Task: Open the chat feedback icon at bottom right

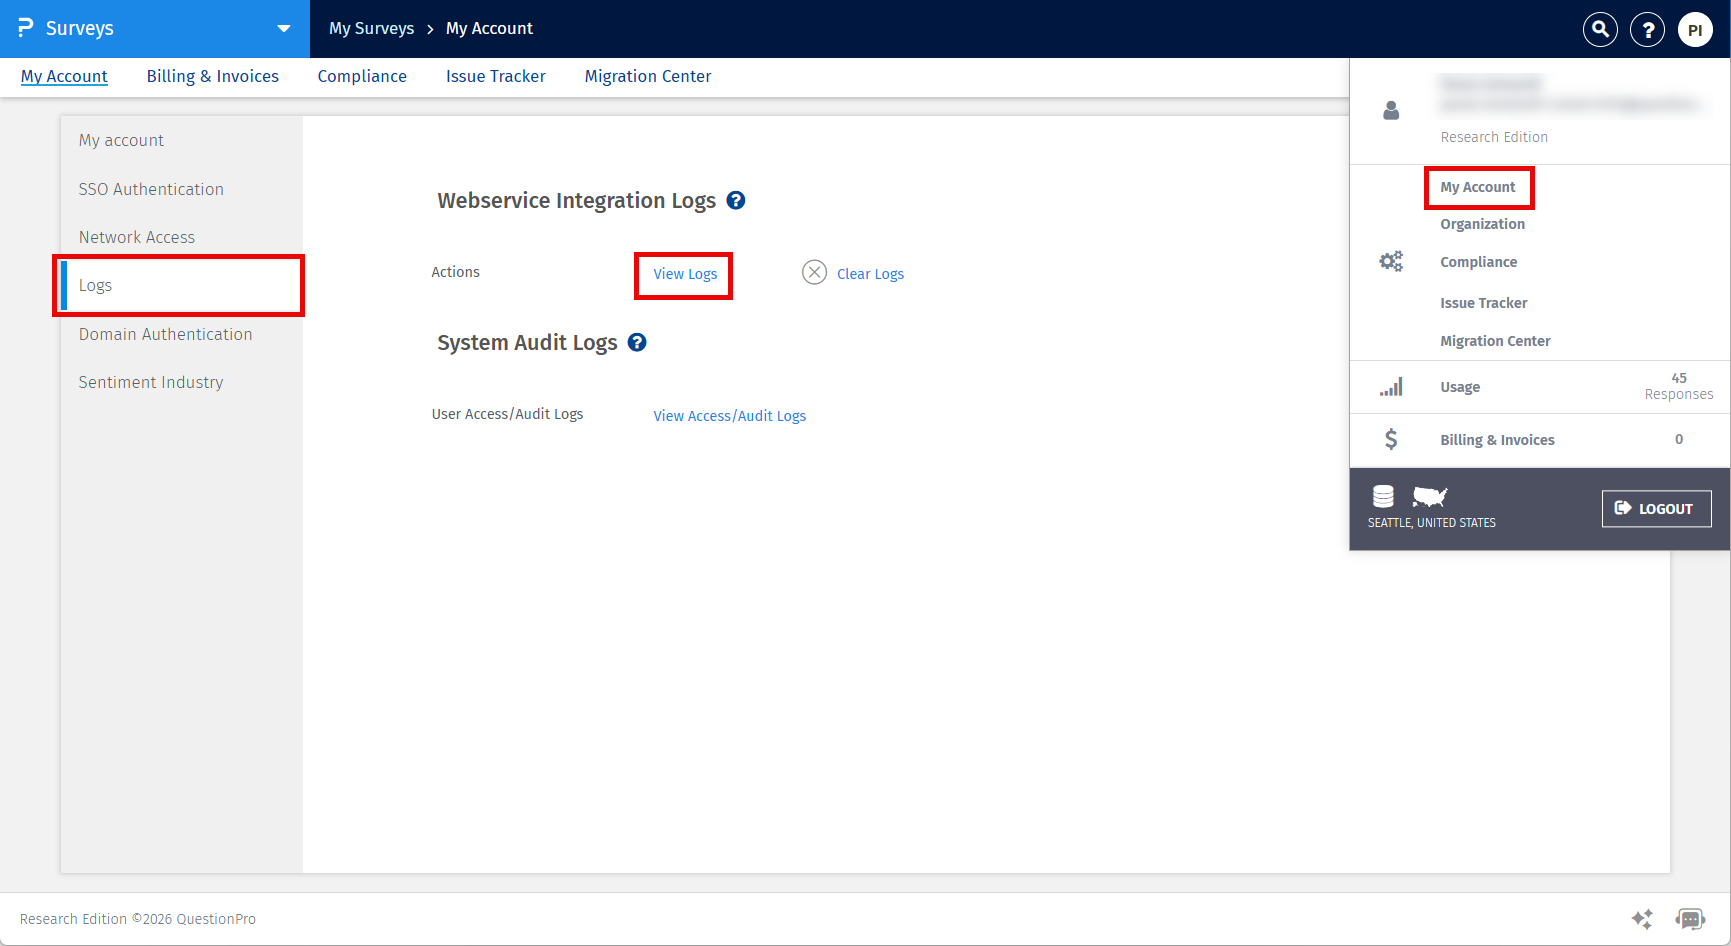Action: (1690, 918)
